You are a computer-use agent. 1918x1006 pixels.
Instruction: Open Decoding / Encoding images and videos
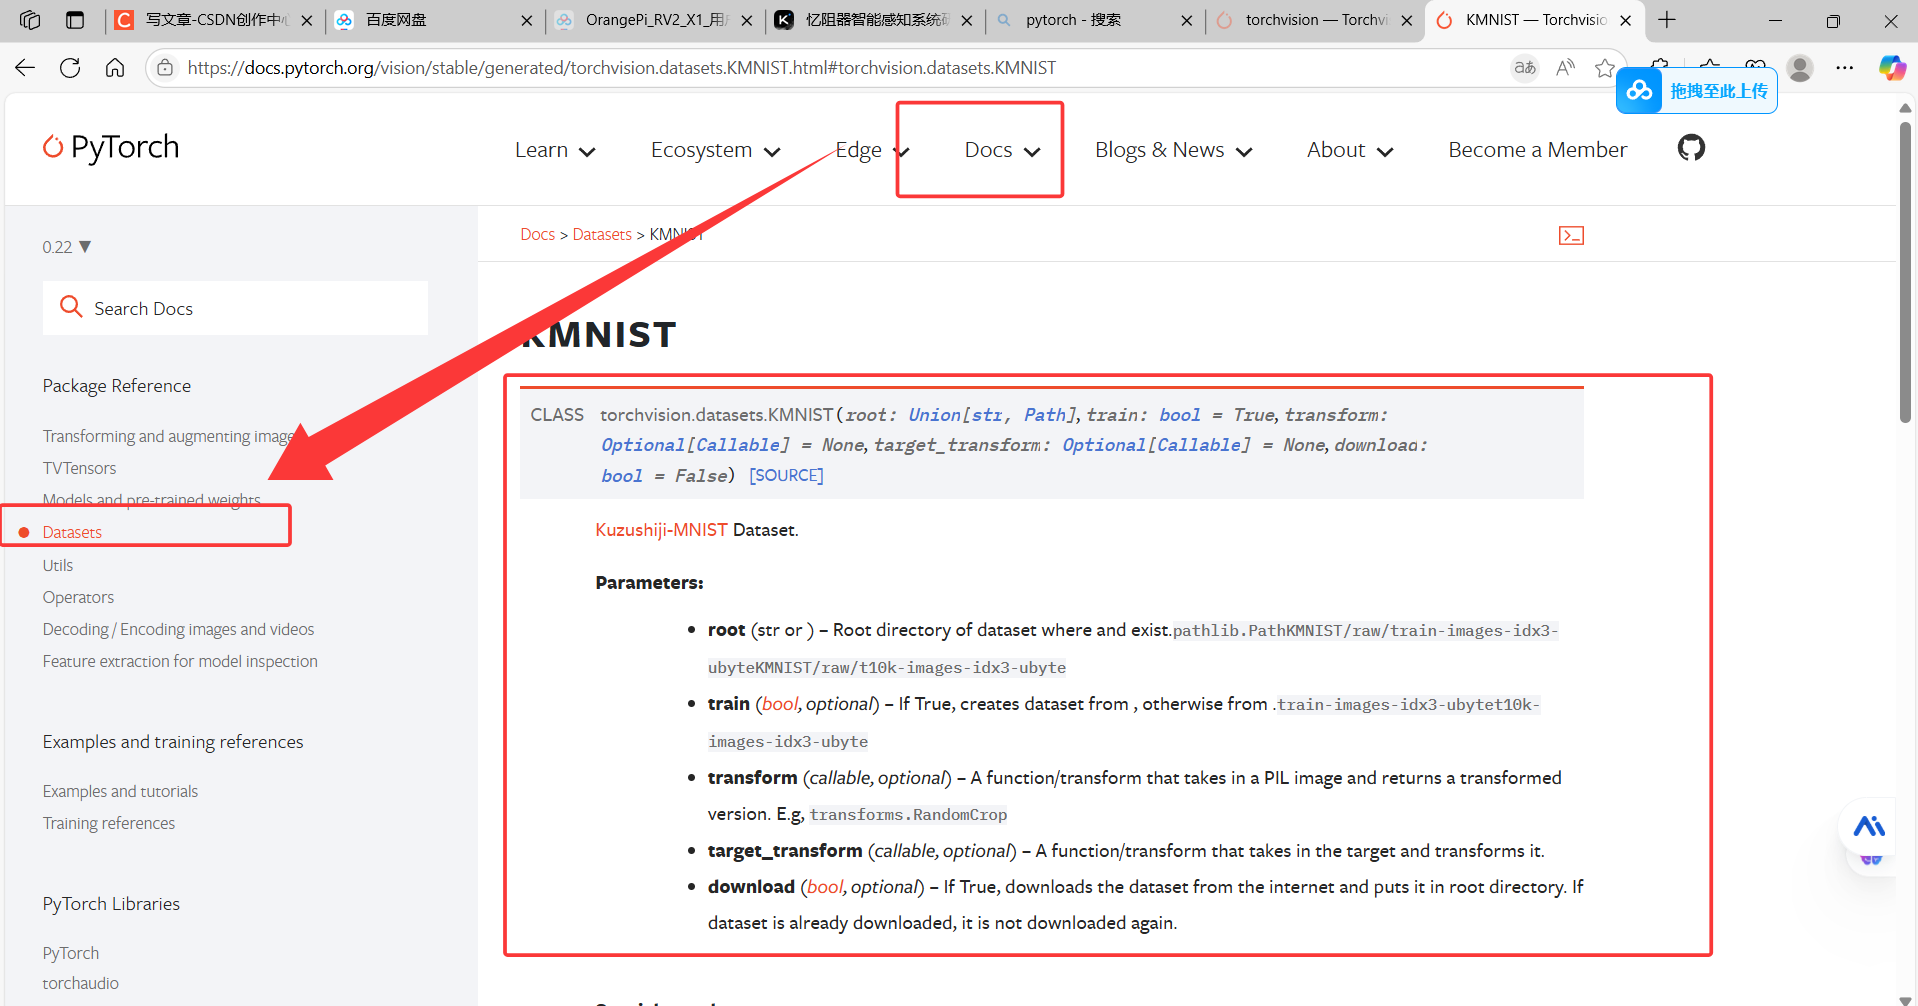[178, 629]
